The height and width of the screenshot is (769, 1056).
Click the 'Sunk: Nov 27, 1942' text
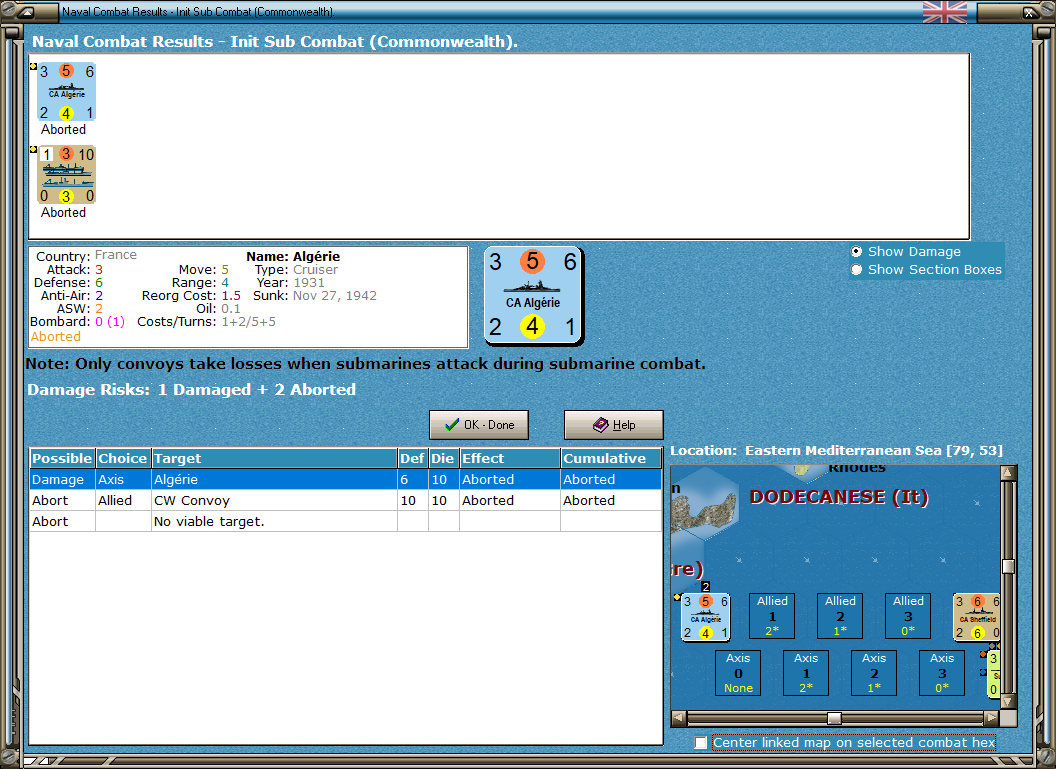tap(315, 296)
